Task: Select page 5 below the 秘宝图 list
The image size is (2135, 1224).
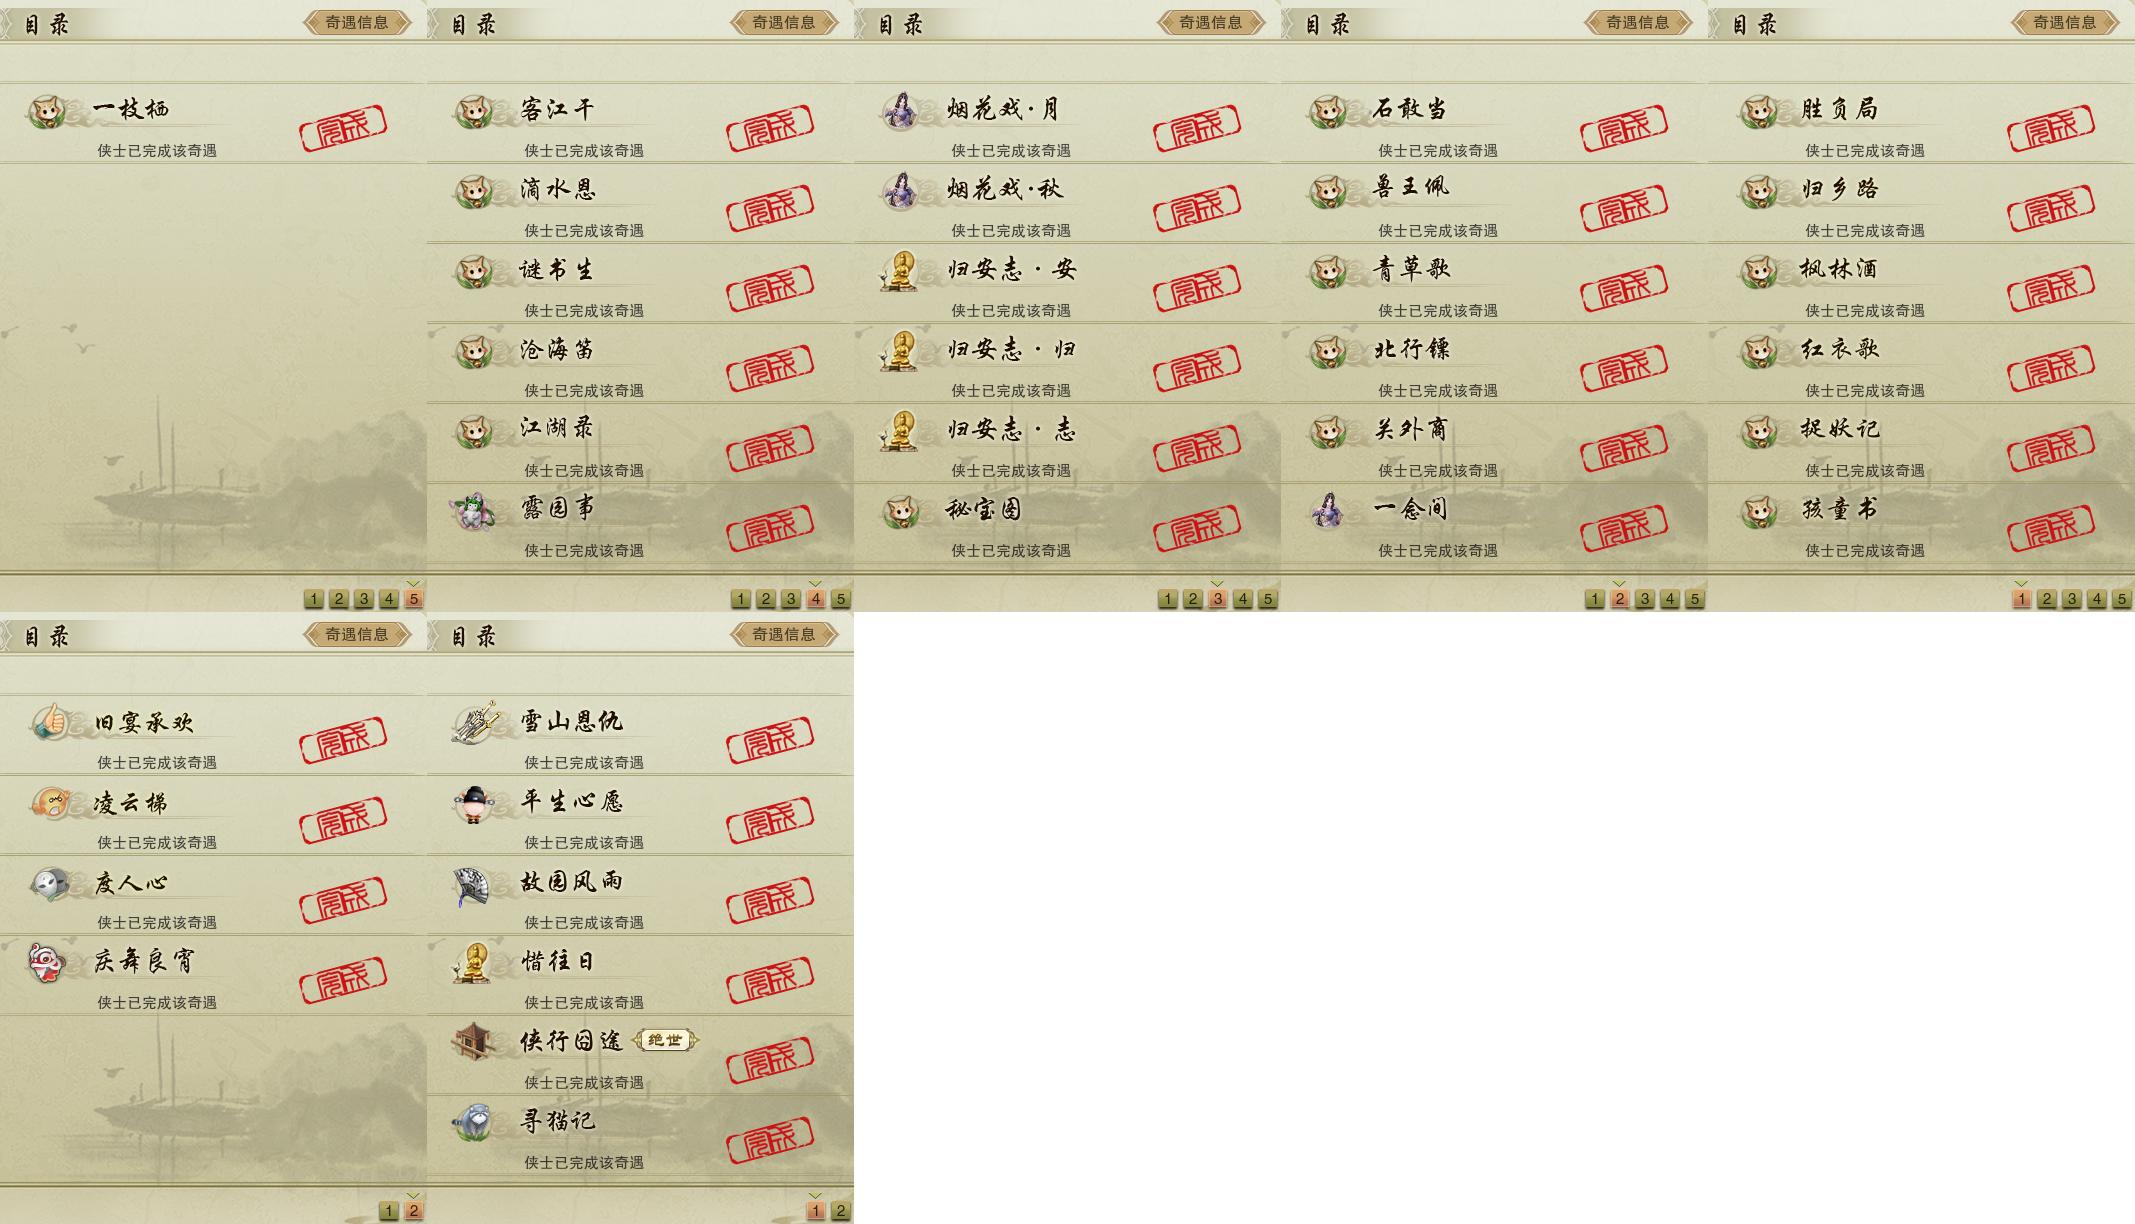Action: tap(1267, 599)
